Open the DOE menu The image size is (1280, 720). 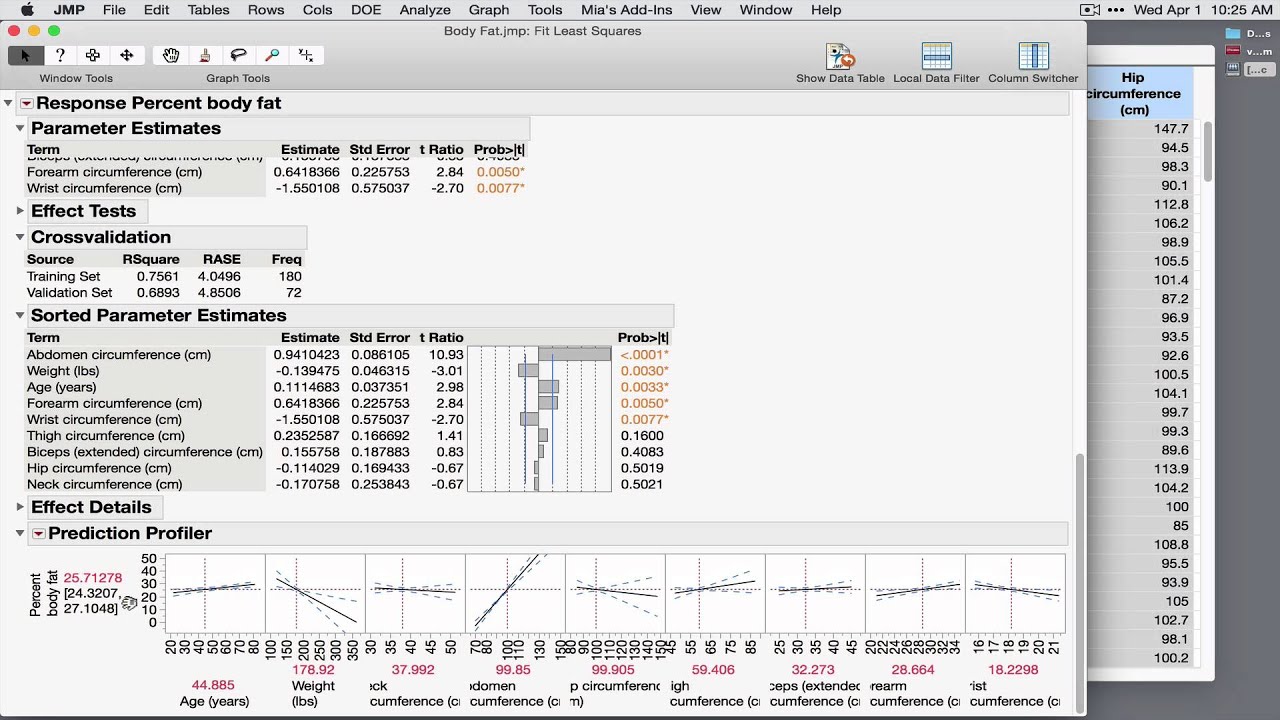coord(365,9)
